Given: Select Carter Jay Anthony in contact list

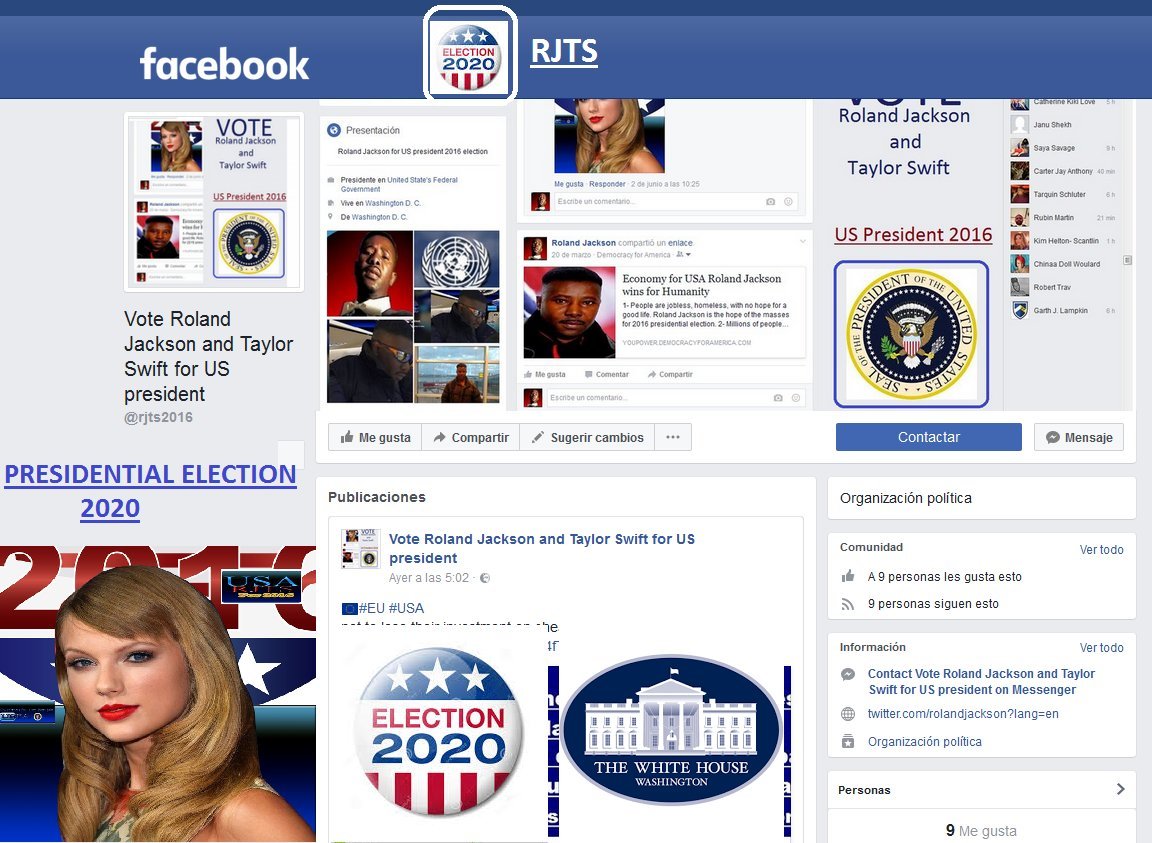Looking at the screenshot, I should (x=1062, y=171).
